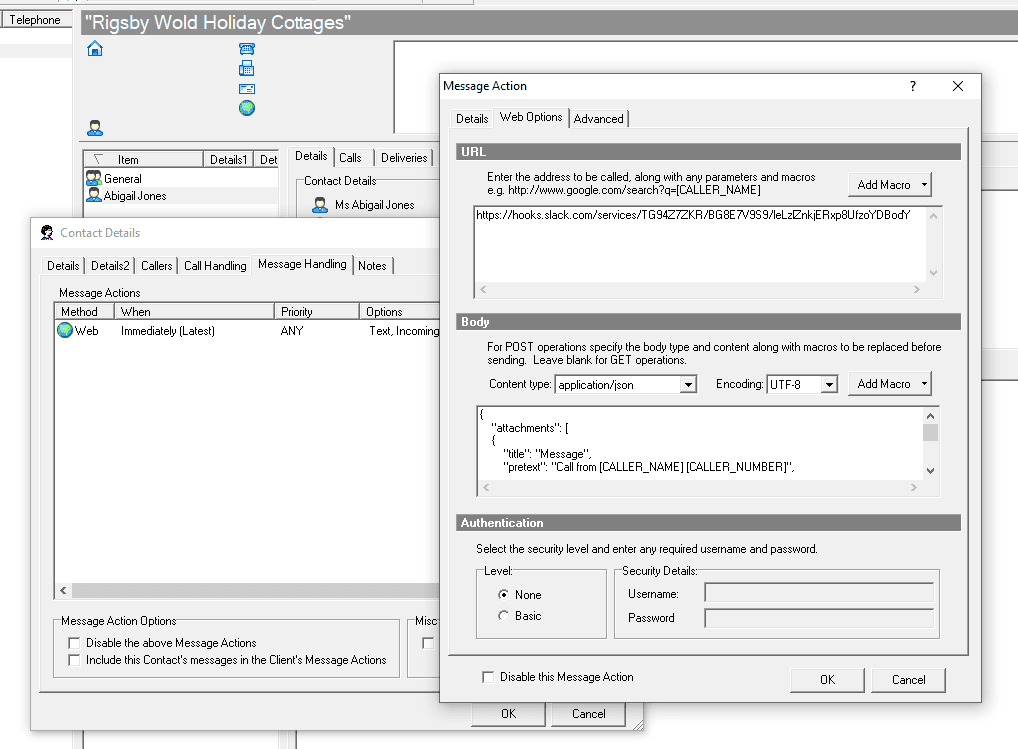Open the Add Macro dropdown in the Body section

tap(889, 384)
